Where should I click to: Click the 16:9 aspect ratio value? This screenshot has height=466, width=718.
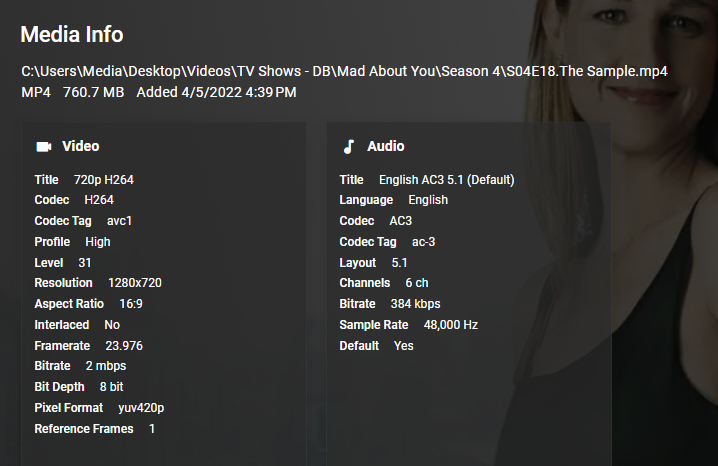tap(131, 304)
